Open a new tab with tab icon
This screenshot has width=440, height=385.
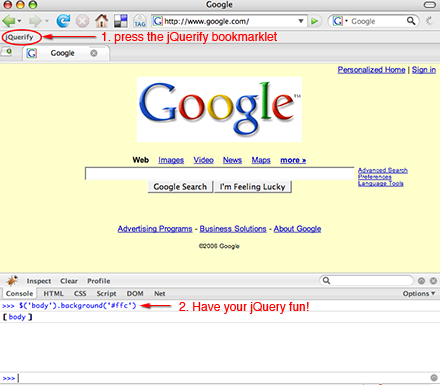point(7,52)
